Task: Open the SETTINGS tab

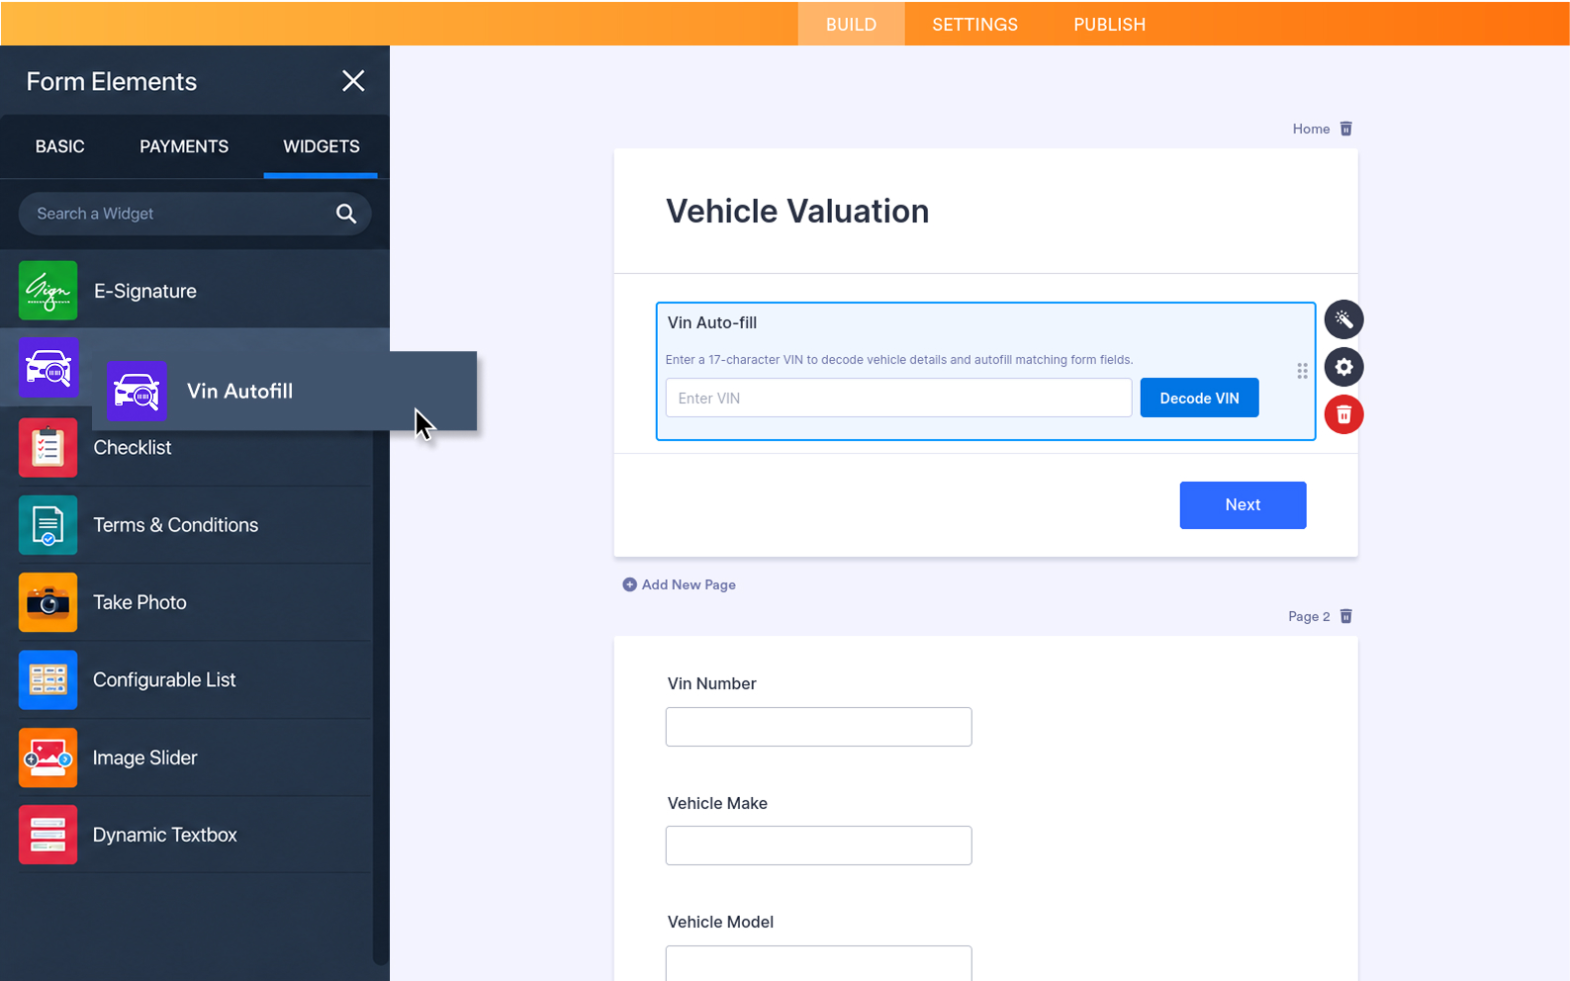Action: (x=975, y=24)
